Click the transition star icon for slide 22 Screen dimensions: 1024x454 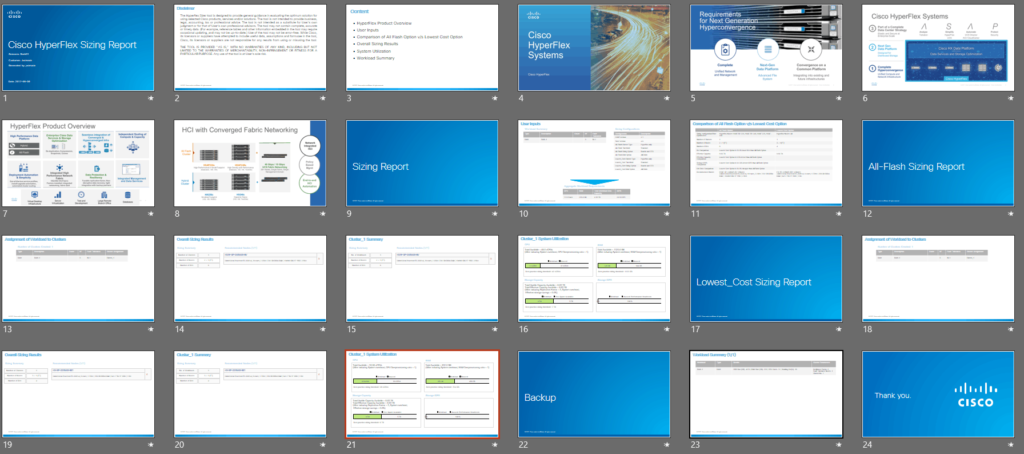(x=667, y=445)
